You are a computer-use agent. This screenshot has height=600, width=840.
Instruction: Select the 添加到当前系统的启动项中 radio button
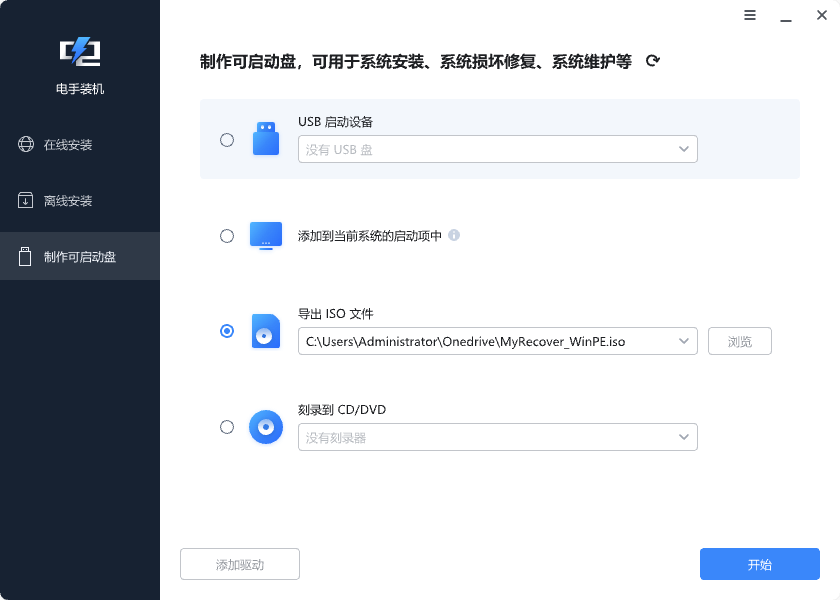coord(227,236)
